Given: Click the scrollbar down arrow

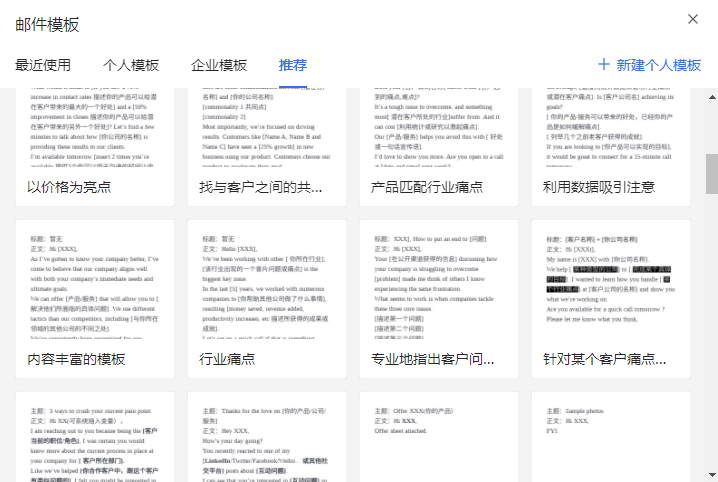Looking at the screenshot, I should click(712, 475).
